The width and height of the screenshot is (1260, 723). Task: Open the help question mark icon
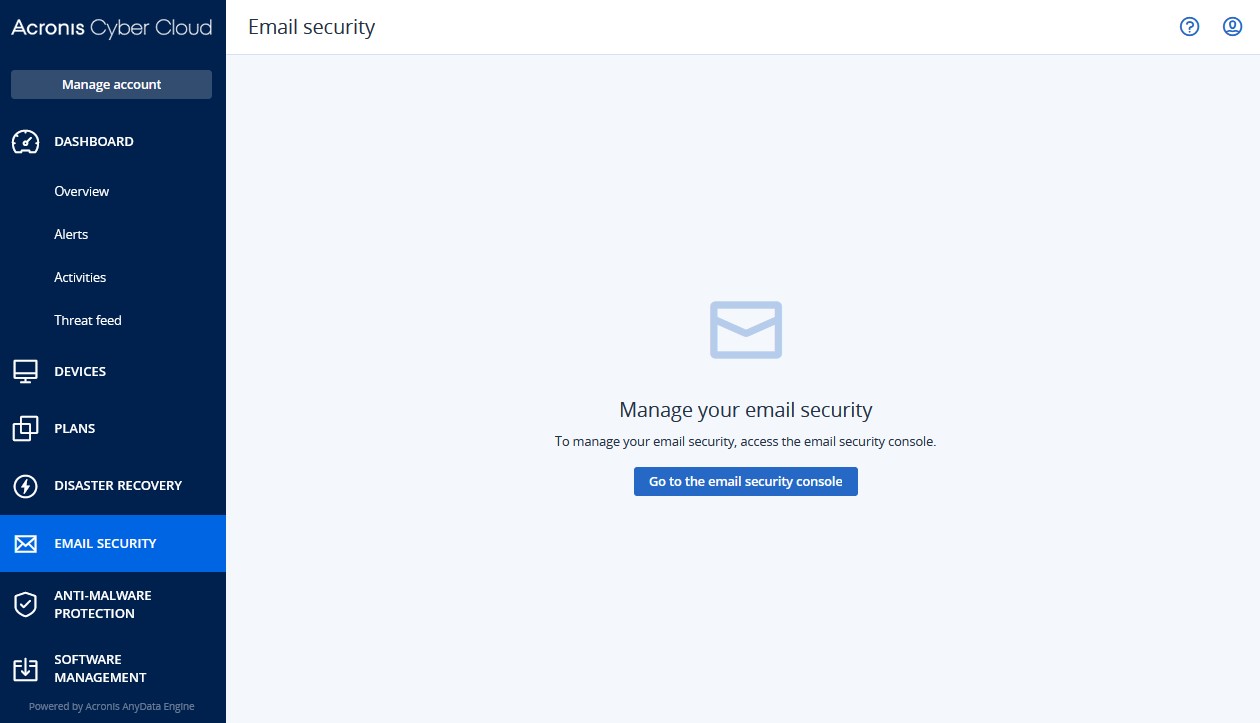(x=1189, y=27)
